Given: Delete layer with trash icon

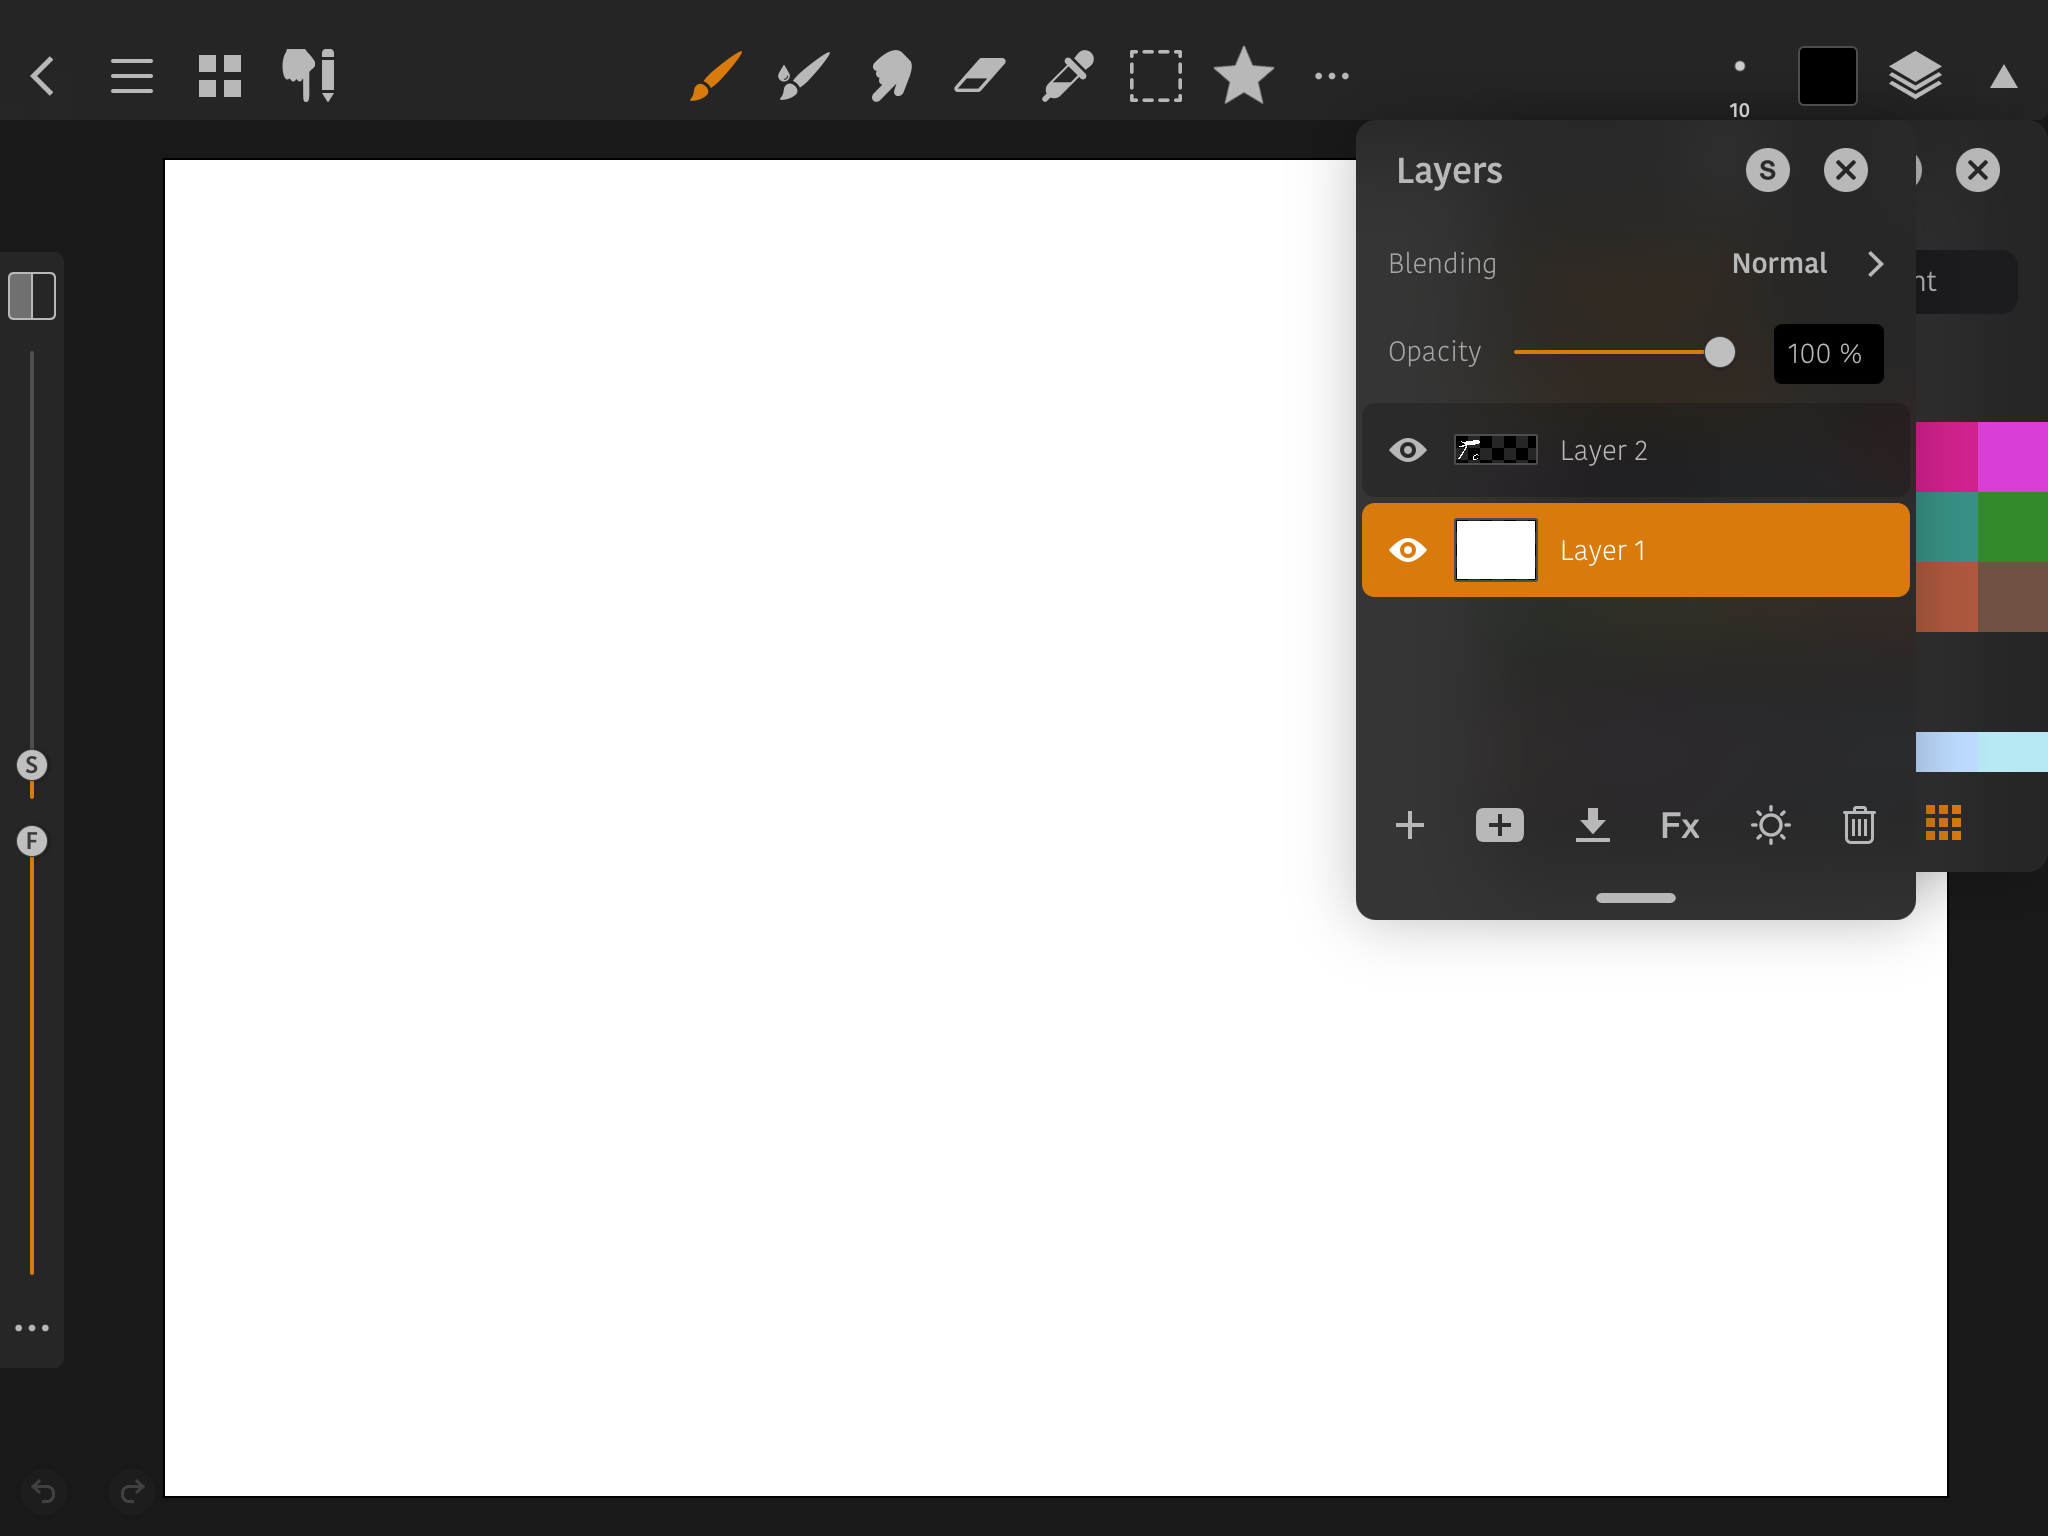Looking at the screenshot, I should [1859, 826].
